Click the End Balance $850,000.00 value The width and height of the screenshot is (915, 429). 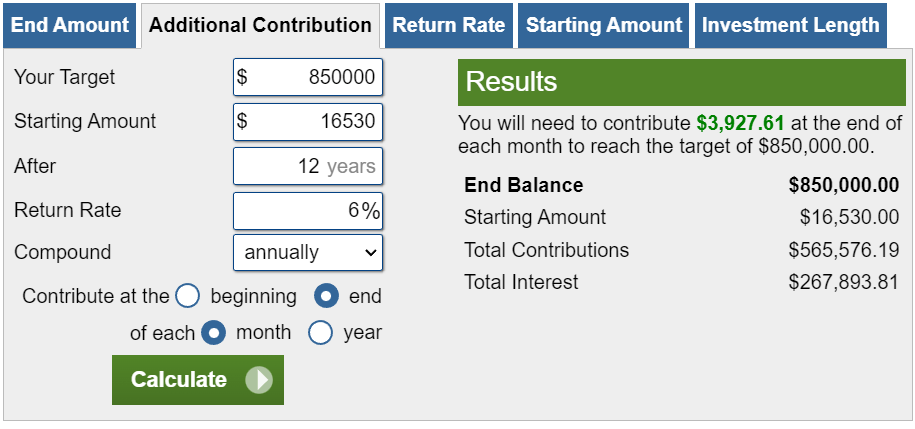point(843,185)
